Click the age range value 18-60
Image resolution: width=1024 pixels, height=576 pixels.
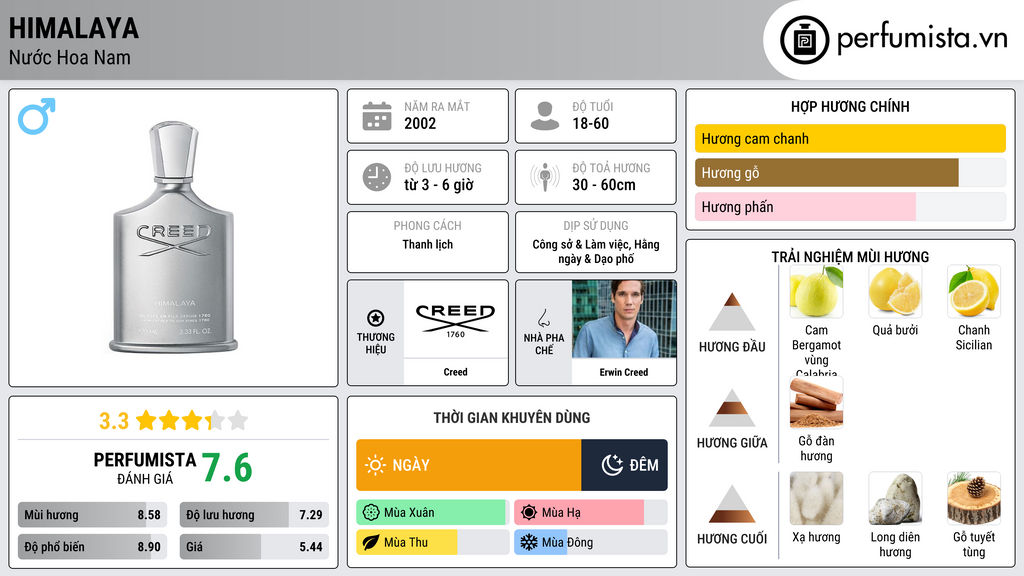pyautogui.click(x=590, y=123)
